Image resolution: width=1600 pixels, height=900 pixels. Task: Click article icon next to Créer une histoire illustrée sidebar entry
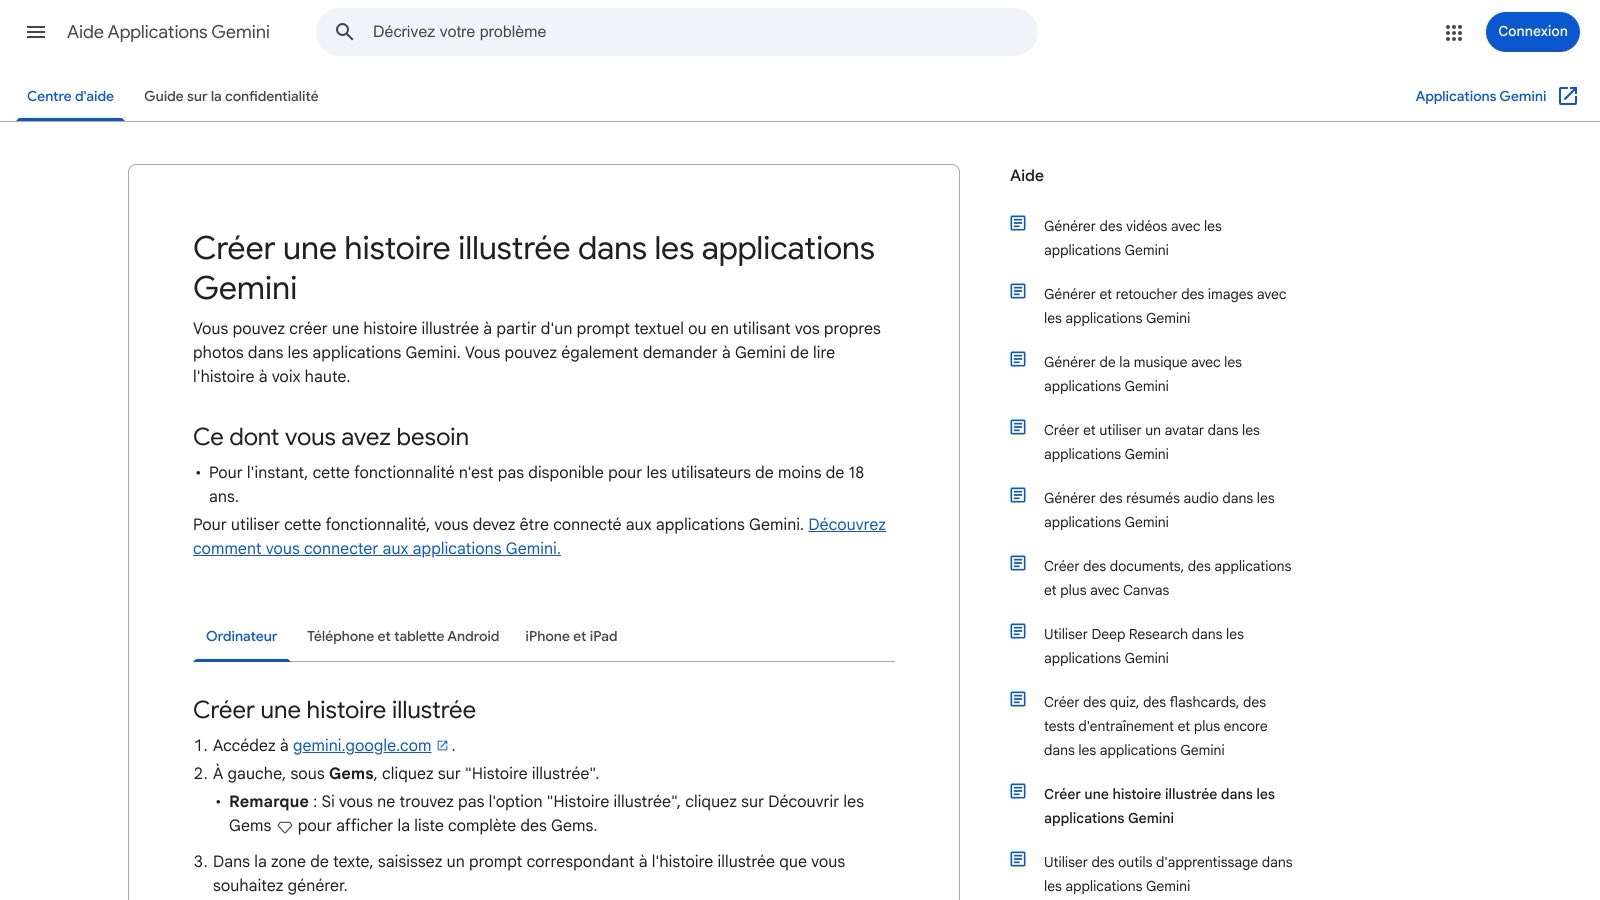pyautogui.click(x=1018, y=791)
